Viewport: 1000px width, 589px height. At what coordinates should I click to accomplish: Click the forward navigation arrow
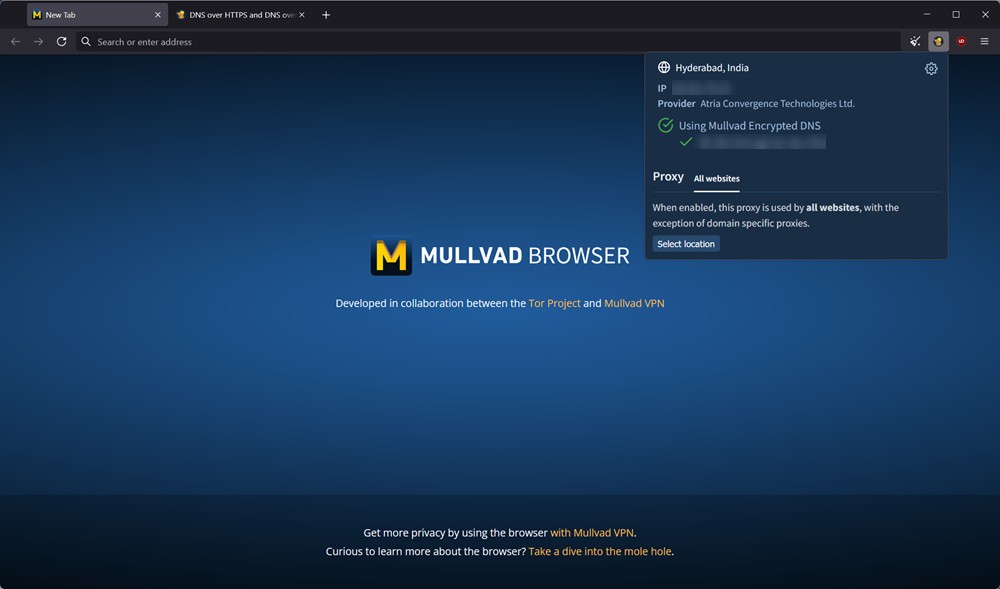(x=38, y=41)
